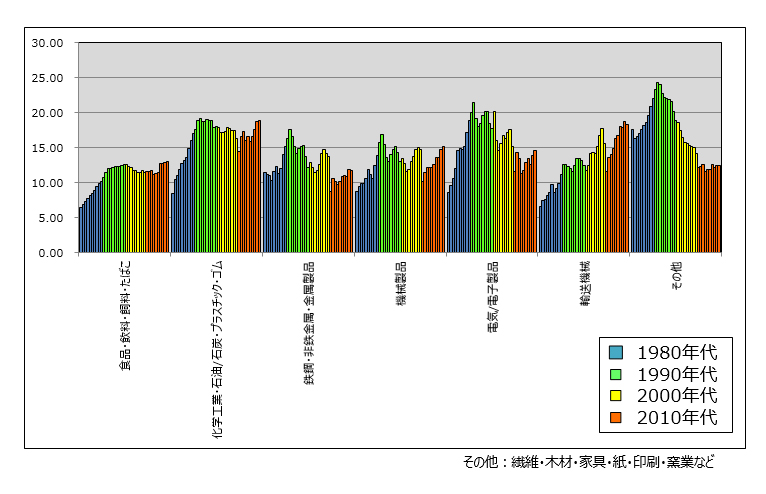Select the 2010年代 legend text label
Viewport: 766px width, 494px height.
674,418
